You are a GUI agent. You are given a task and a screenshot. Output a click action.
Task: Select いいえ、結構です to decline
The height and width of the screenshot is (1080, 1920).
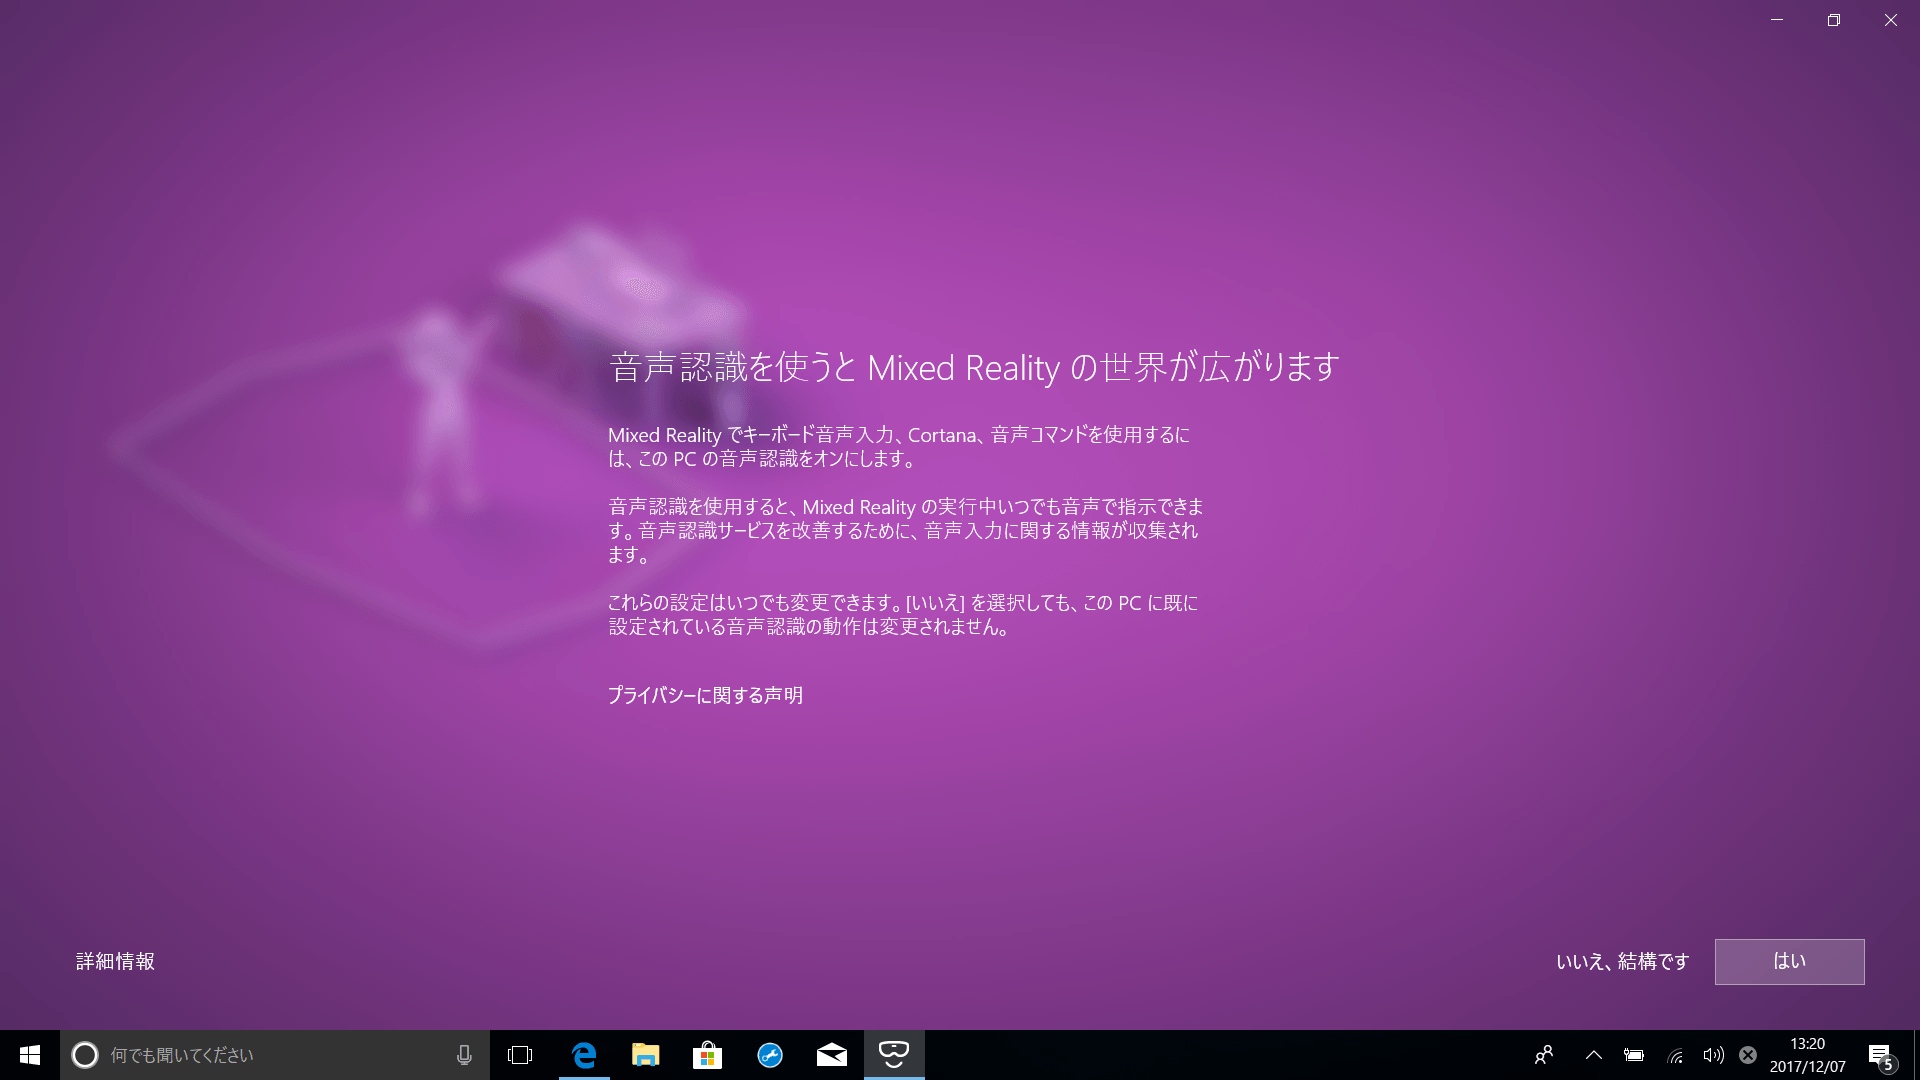(x=1621, y=961)
